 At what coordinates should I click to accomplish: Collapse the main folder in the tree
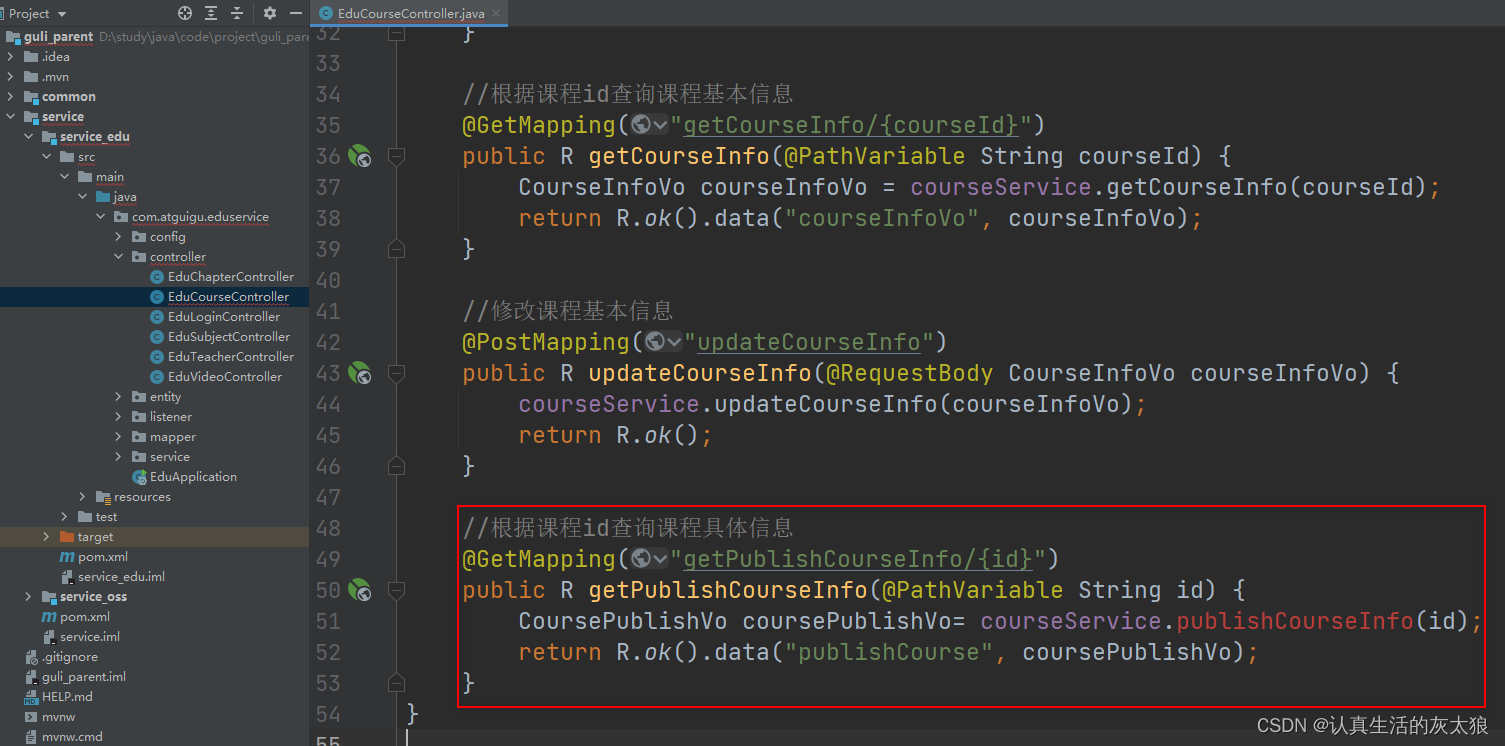[x=65, y=177]
